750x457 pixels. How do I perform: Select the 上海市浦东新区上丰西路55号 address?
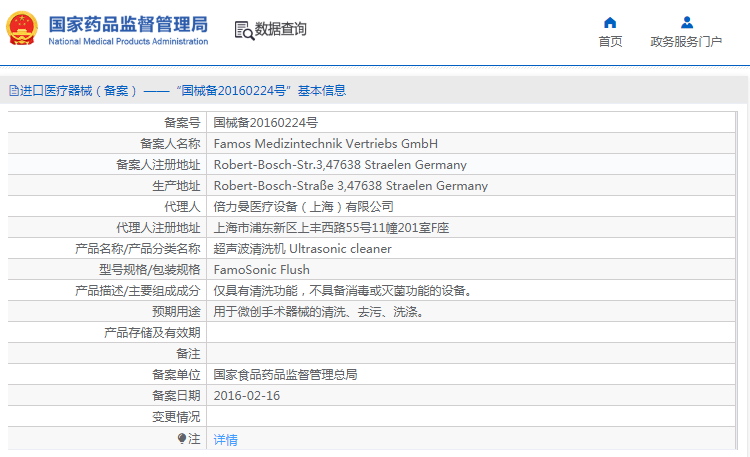(331, 228)
